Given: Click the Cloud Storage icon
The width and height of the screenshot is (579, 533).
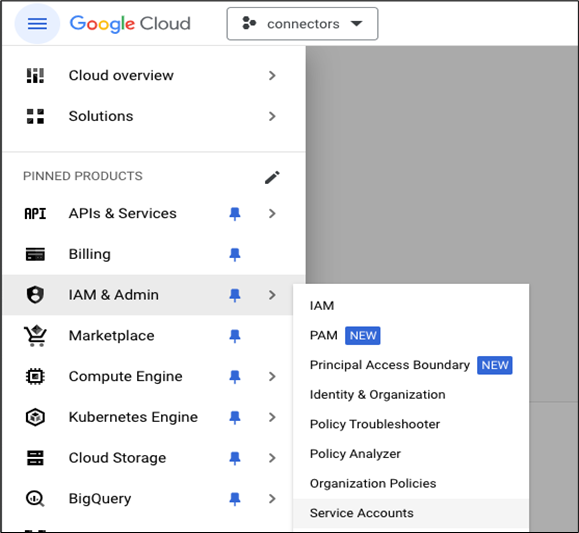Looking at the screenshot, I should 35,458.
